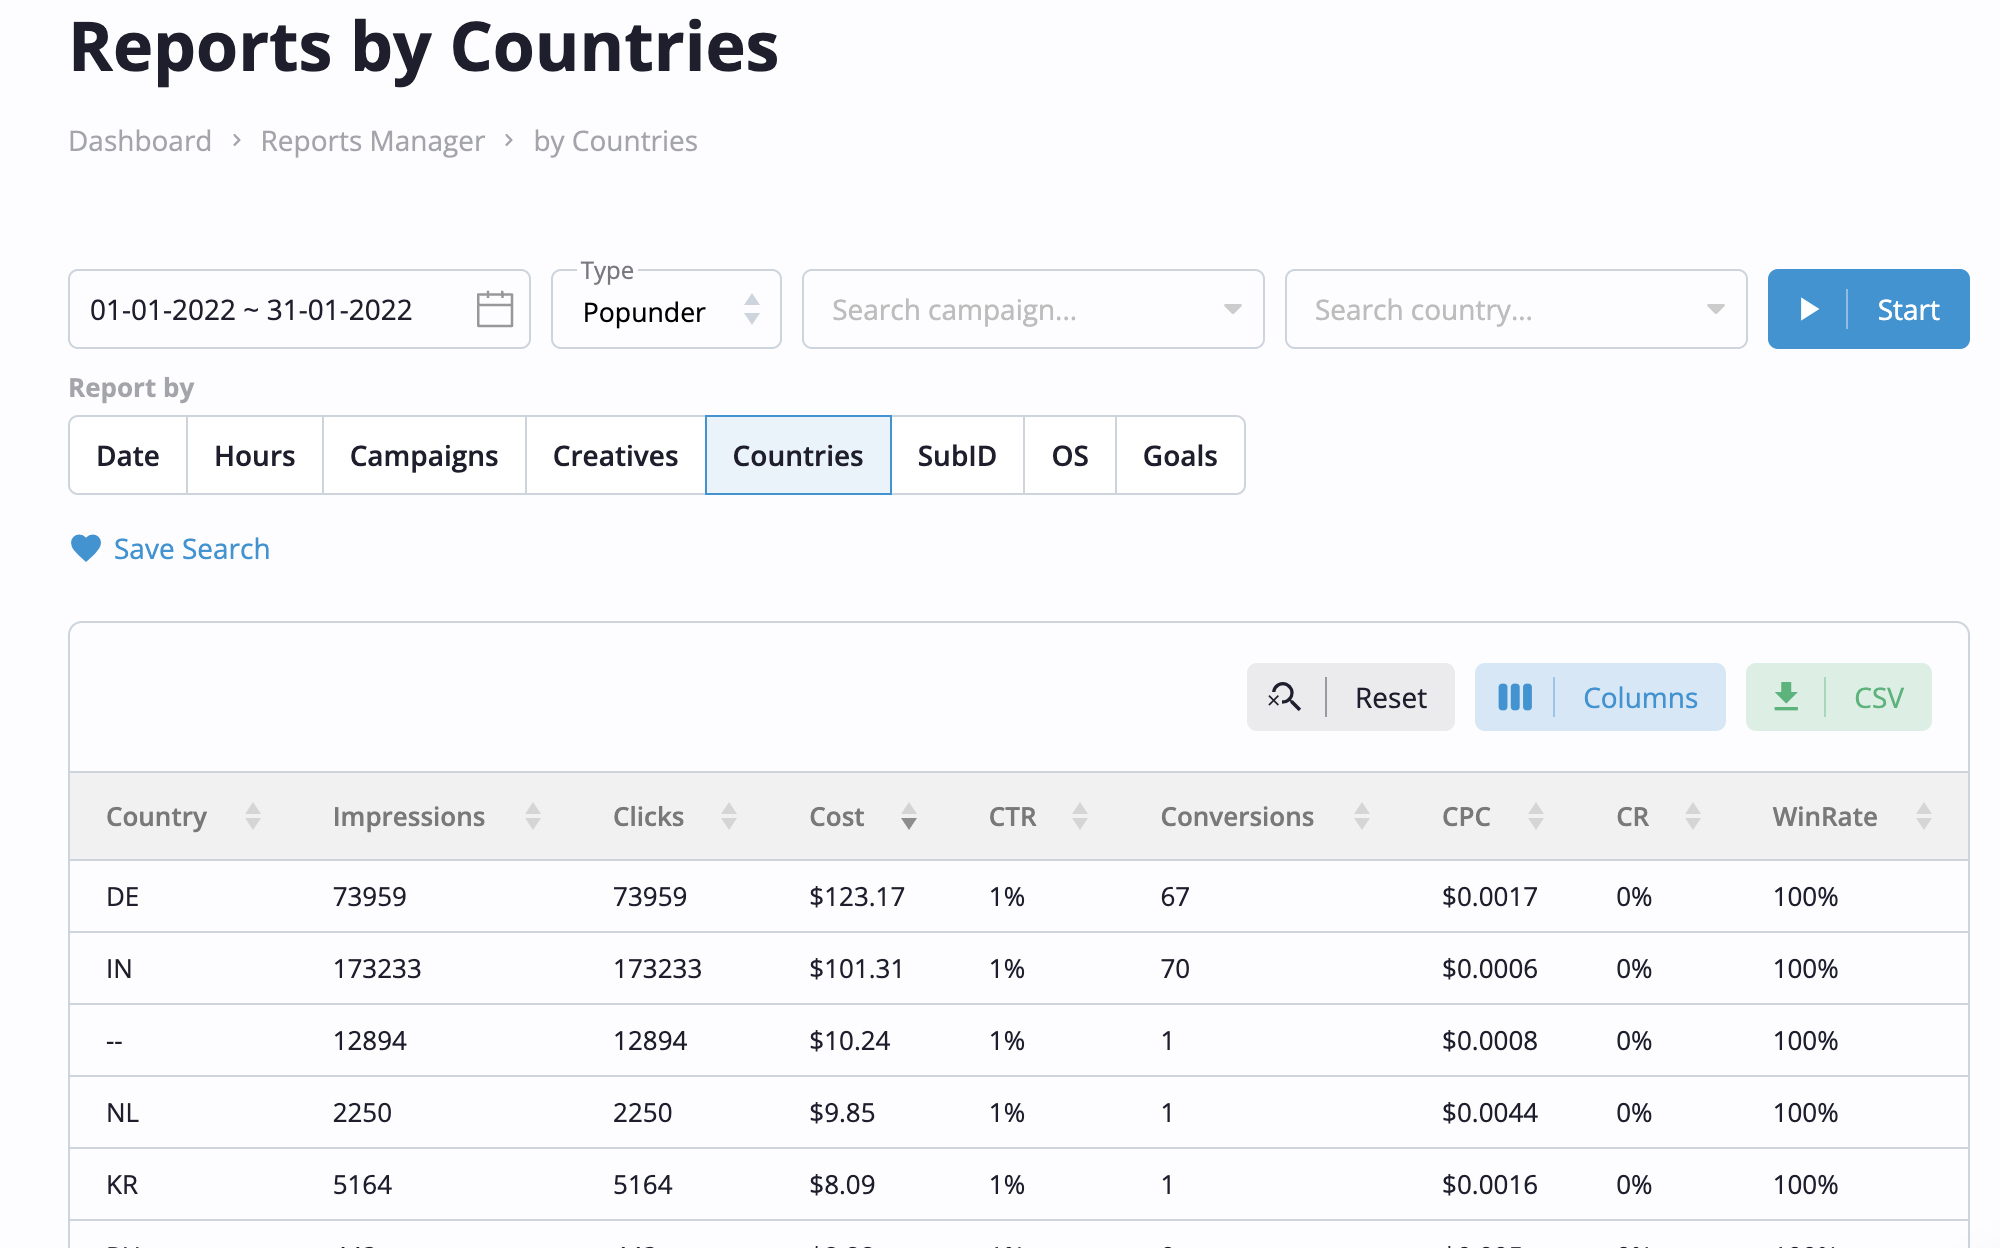The width and height of the screenshot is (2000, 1248).
Task: Sort table by Country column arrows
Action: coord(253,816)
